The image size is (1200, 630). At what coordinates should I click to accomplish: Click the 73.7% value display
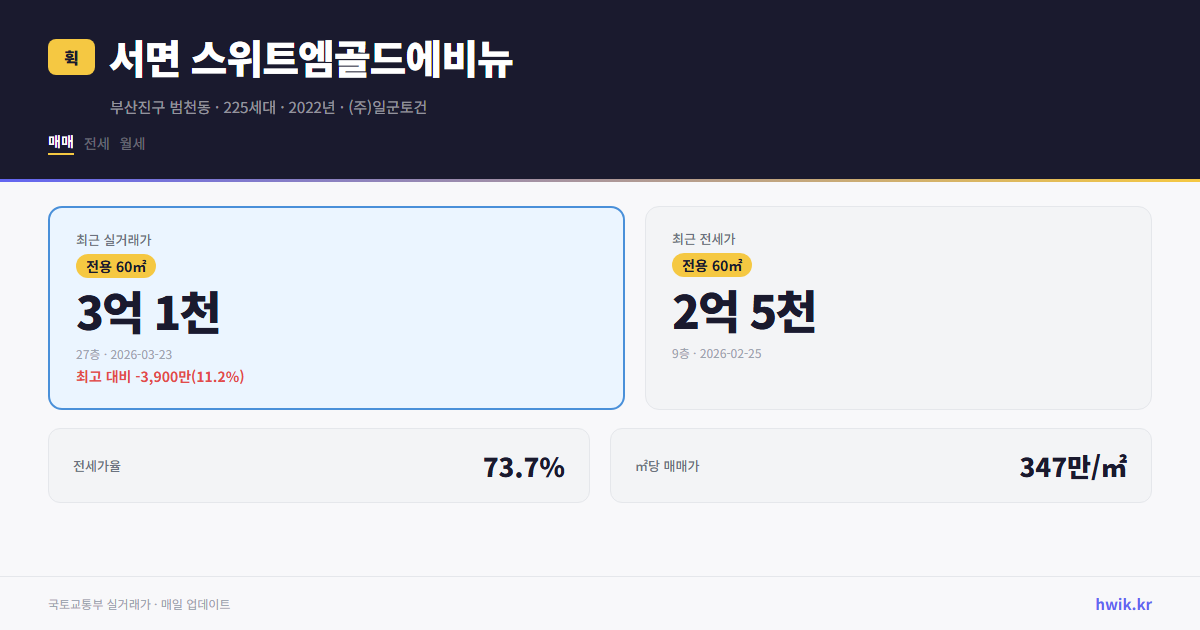523,465
